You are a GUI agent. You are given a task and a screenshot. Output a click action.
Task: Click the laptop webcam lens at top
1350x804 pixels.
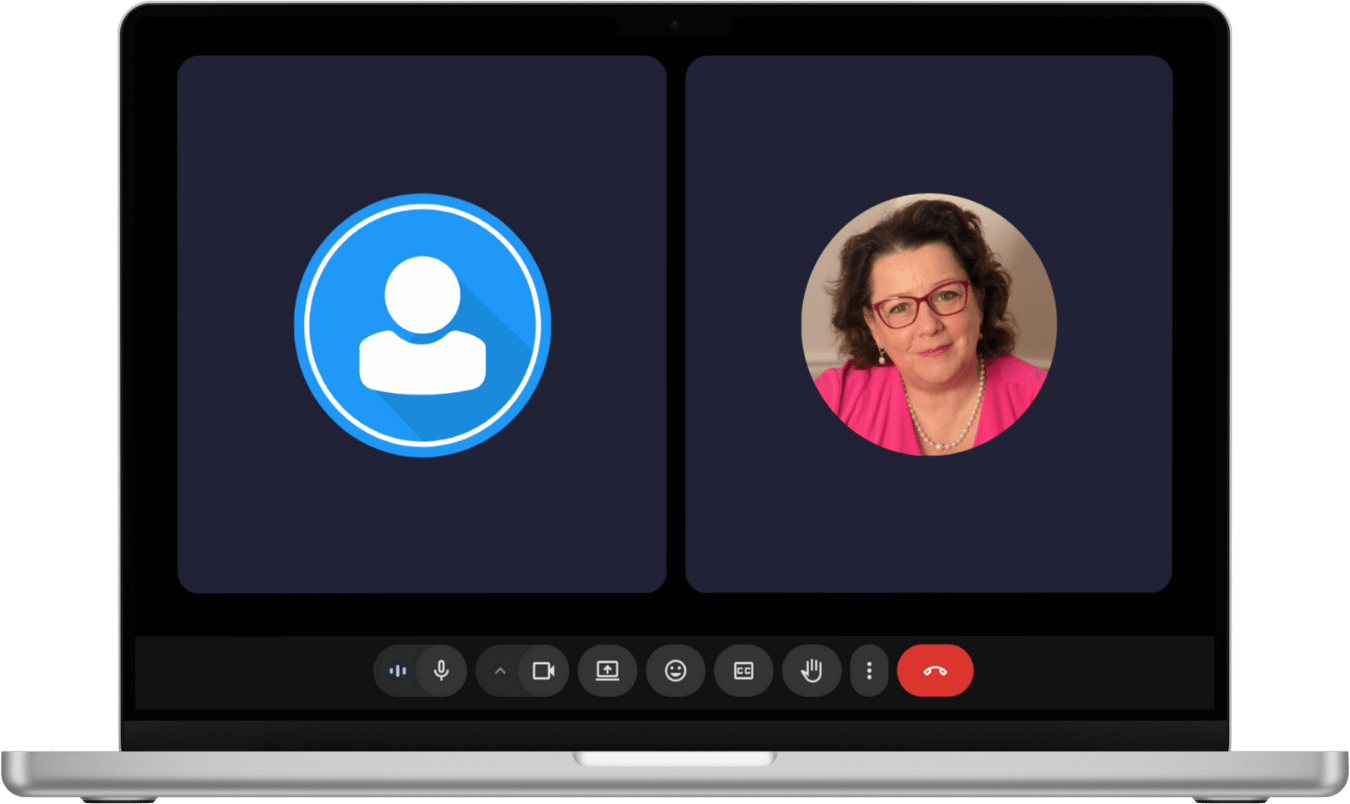tap(675, 24)
